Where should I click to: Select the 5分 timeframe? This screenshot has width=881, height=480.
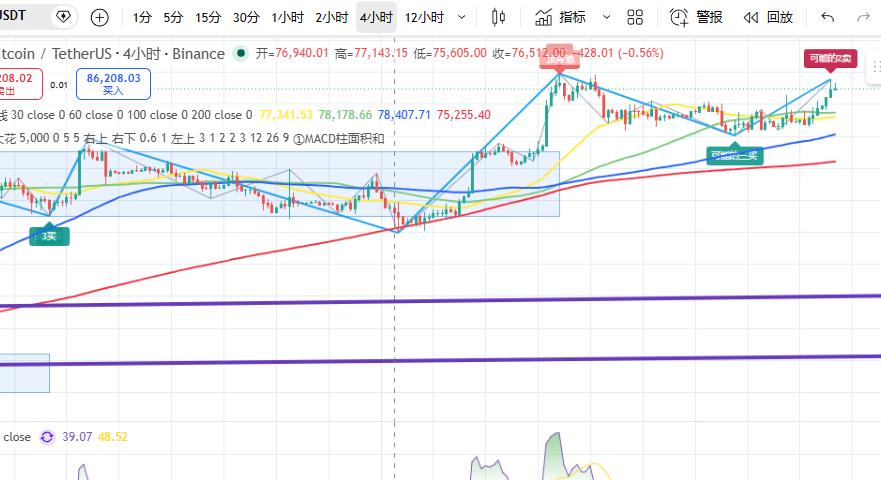173,18
